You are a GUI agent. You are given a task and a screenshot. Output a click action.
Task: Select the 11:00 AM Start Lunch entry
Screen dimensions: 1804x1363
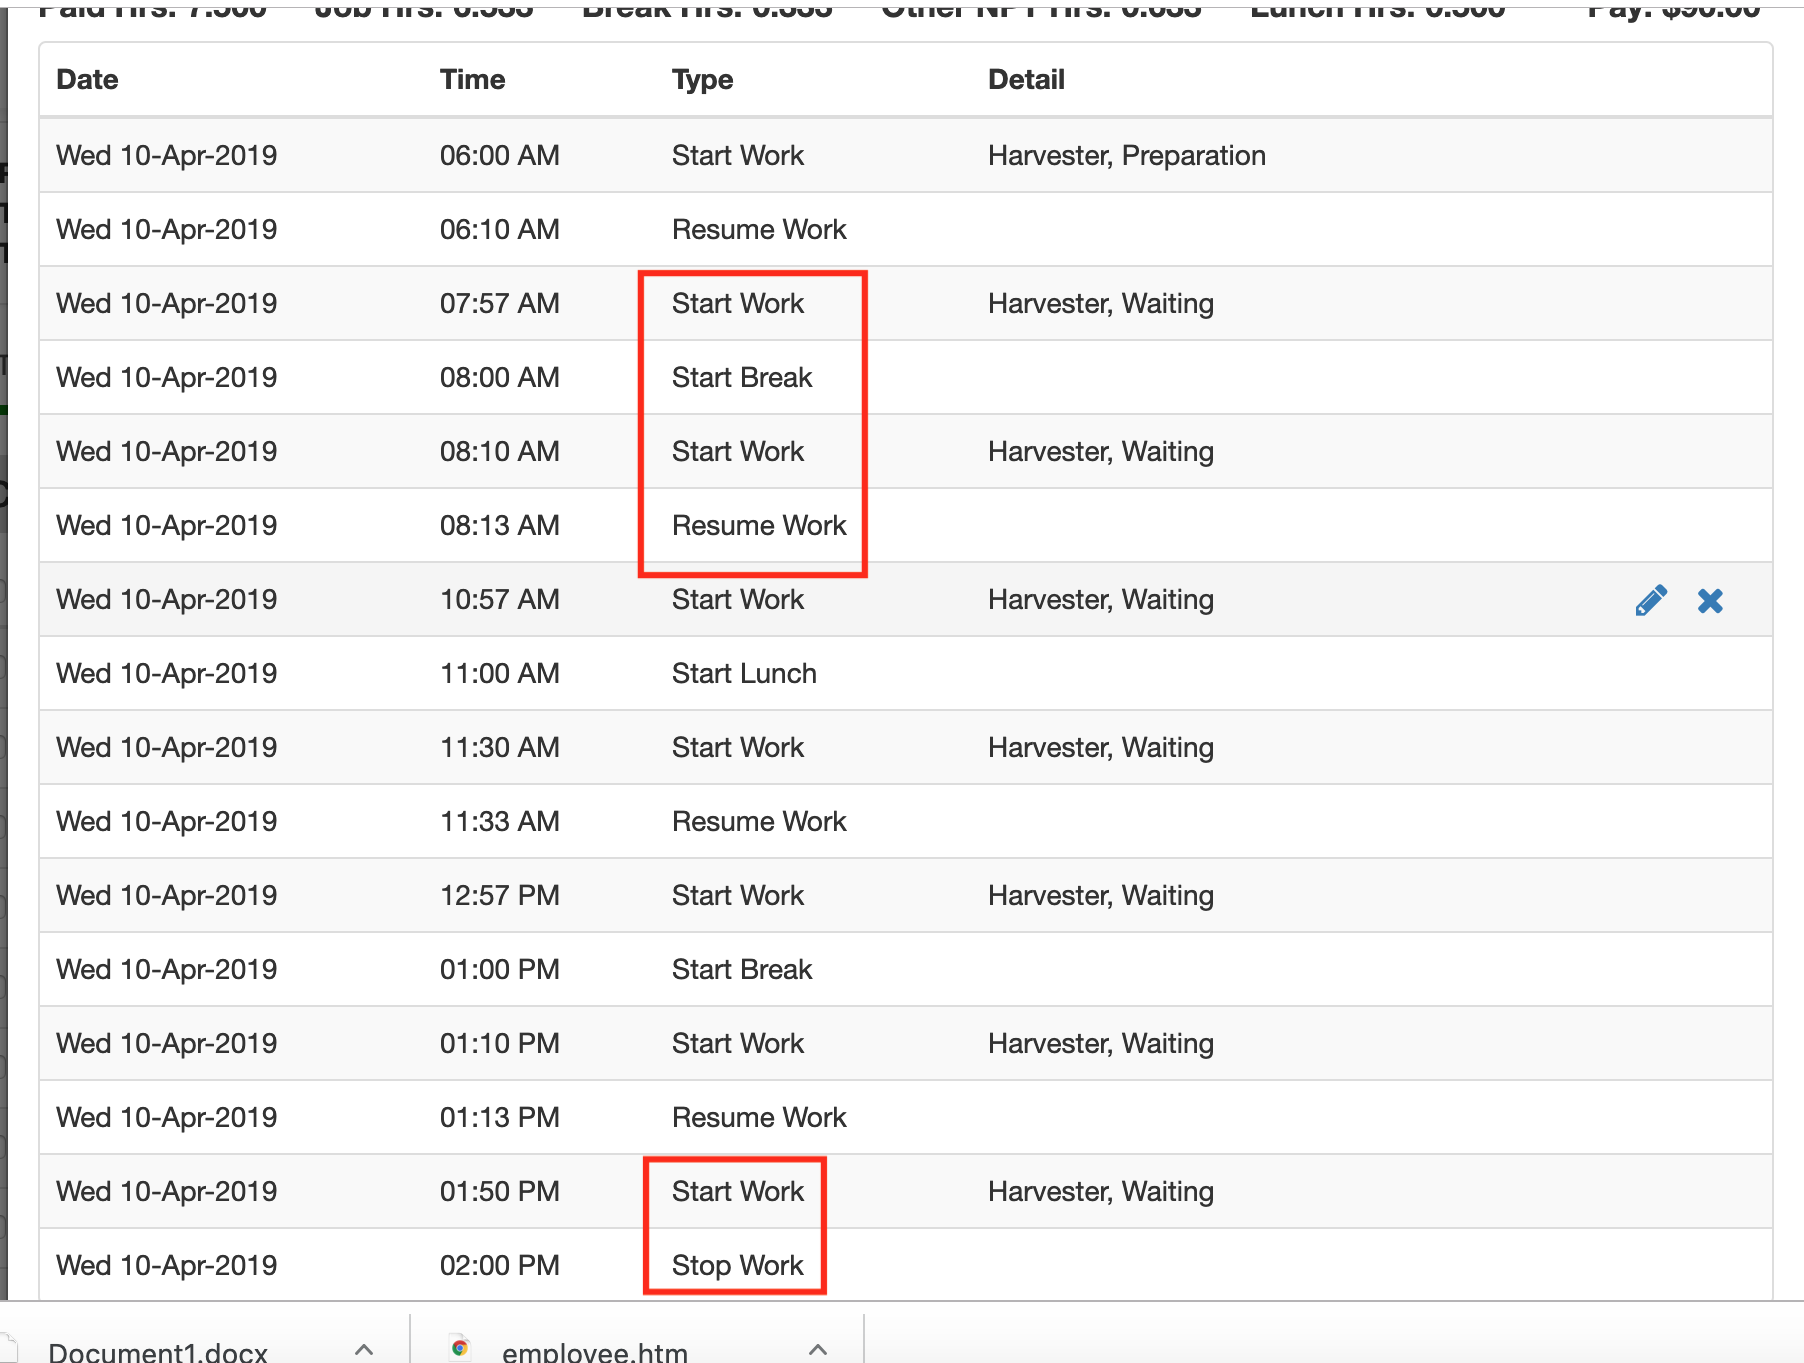pos(743,673)
